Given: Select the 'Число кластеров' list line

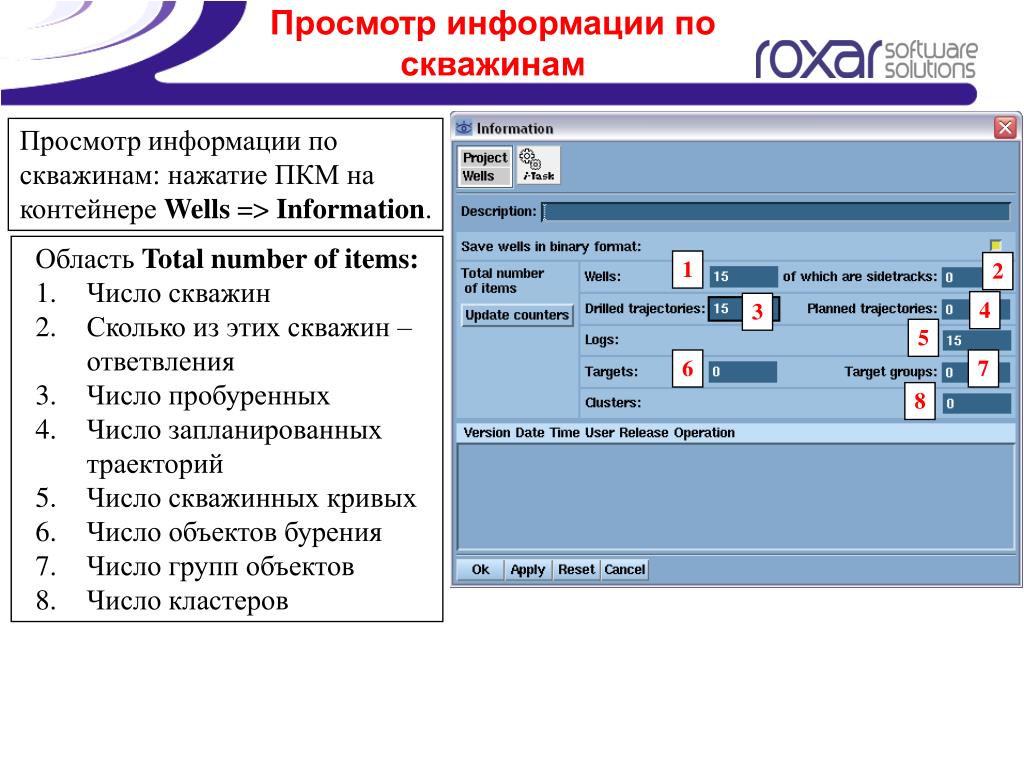Looking at the screenshot, I should [187, 601].
